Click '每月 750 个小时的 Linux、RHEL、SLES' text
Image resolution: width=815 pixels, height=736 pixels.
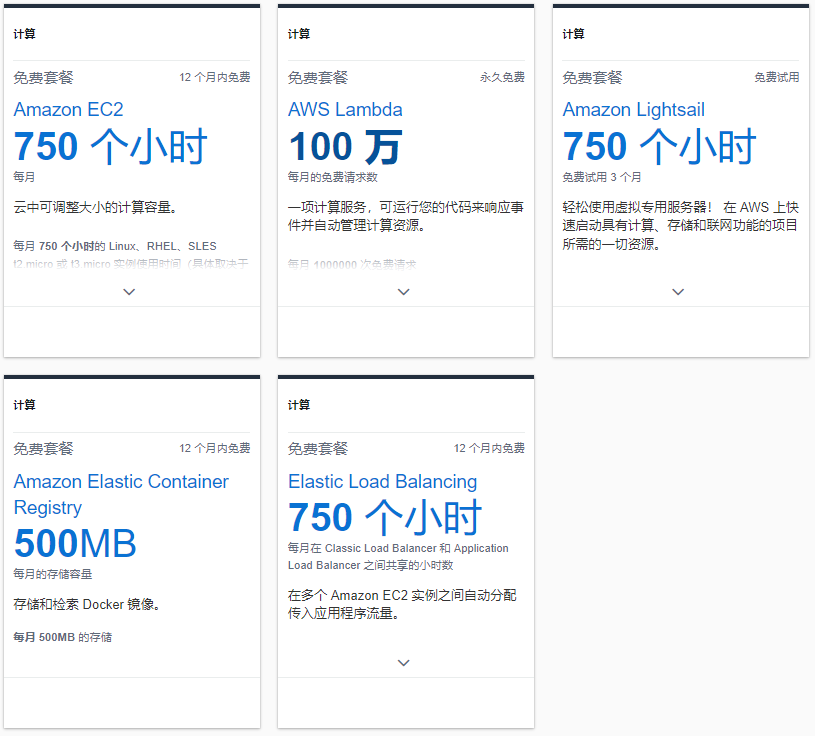[x=115, y=246]
